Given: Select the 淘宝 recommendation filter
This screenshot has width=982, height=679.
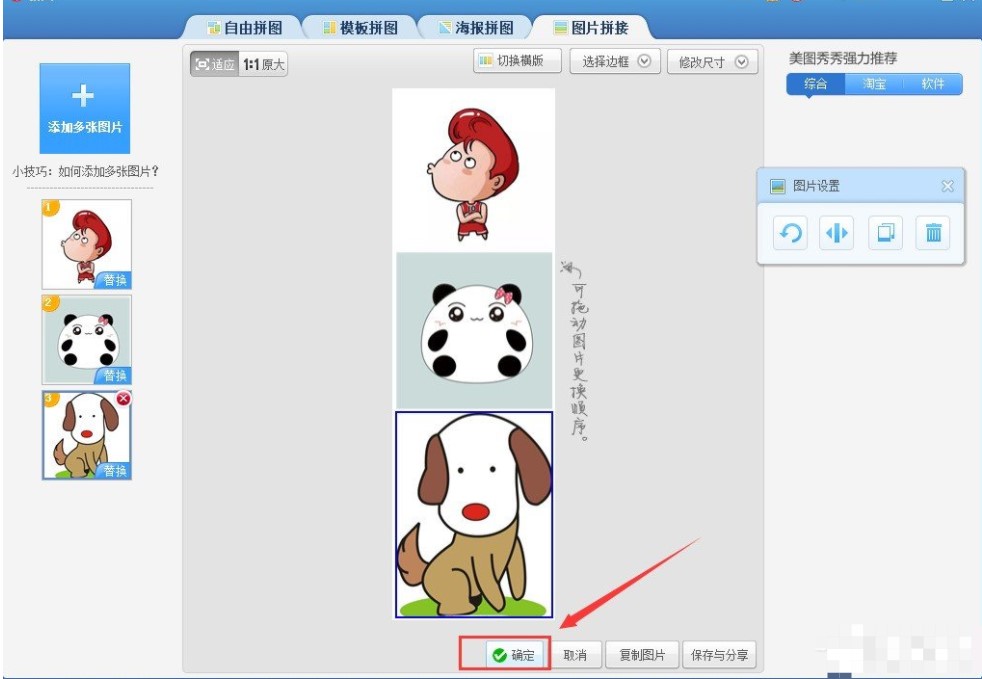Looking at the screenshot, I should [x=874, y=84].
